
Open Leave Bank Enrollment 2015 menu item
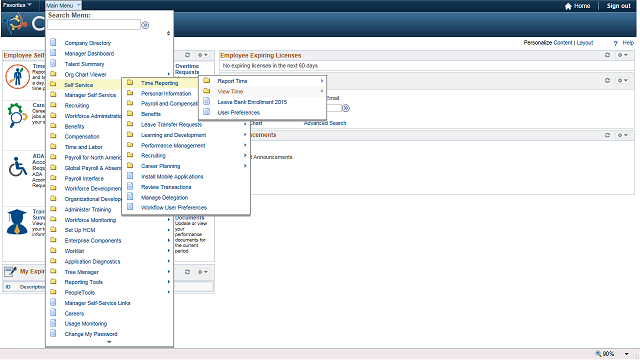pyautogui.click(x=252, y=102)
